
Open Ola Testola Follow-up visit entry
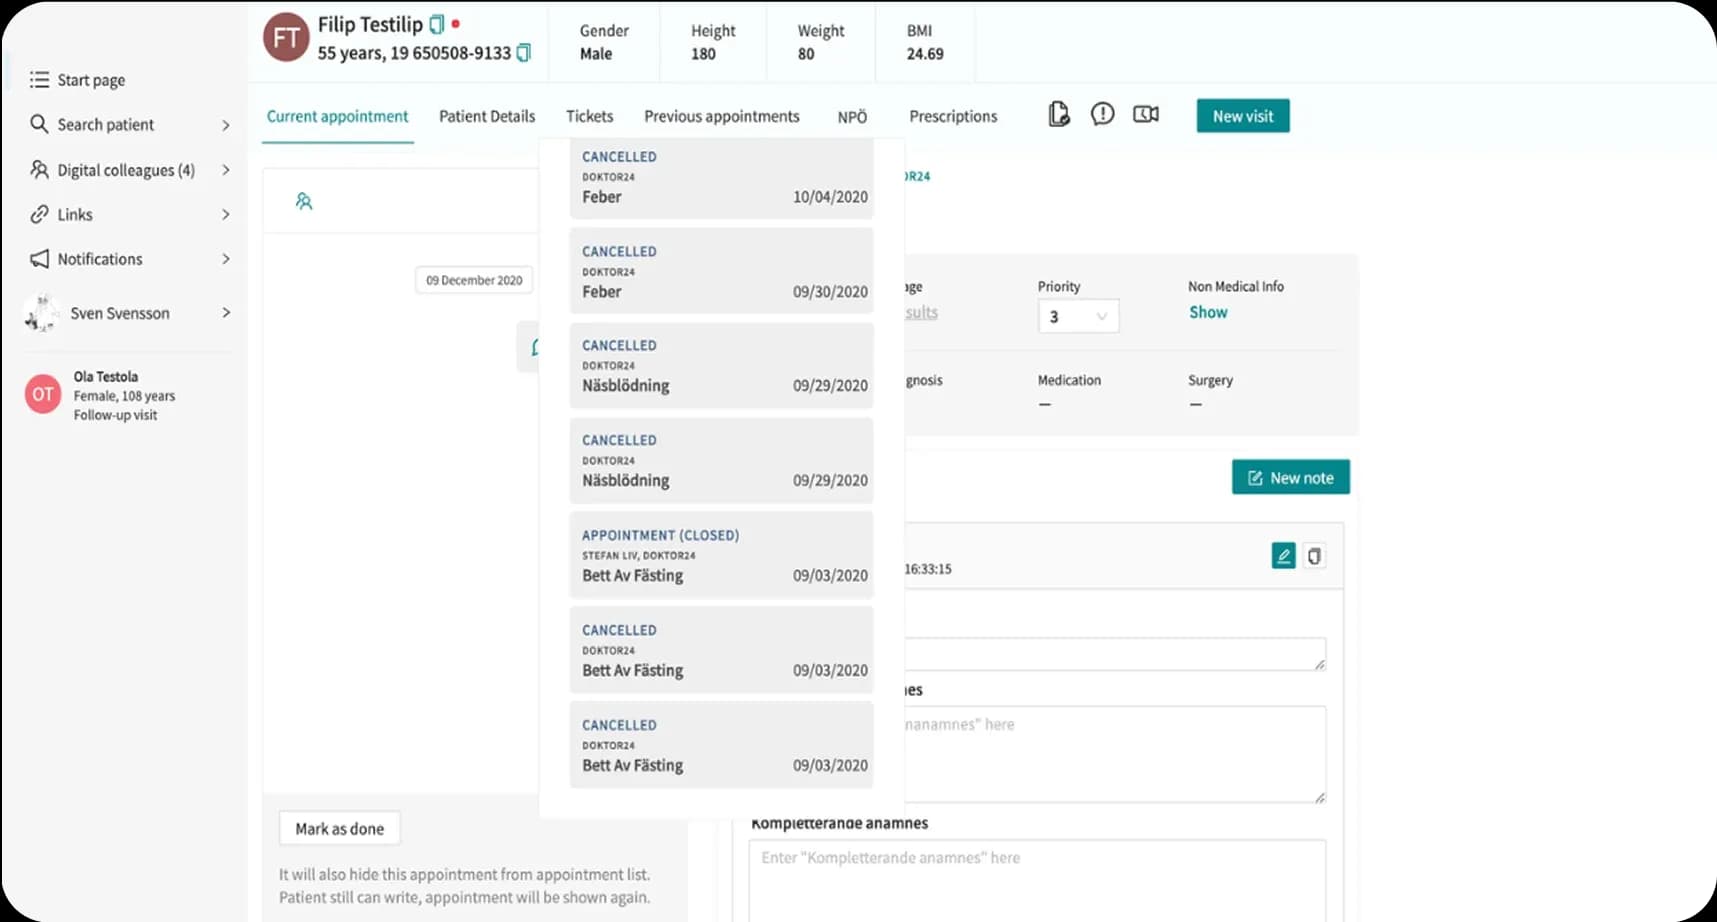124,395
